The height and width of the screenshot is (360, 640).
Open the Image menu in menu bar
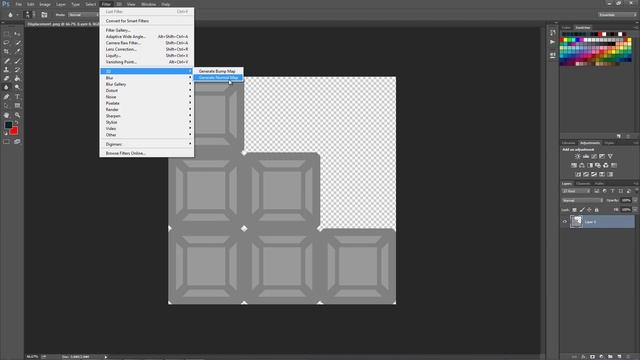[x=45, y=4]
